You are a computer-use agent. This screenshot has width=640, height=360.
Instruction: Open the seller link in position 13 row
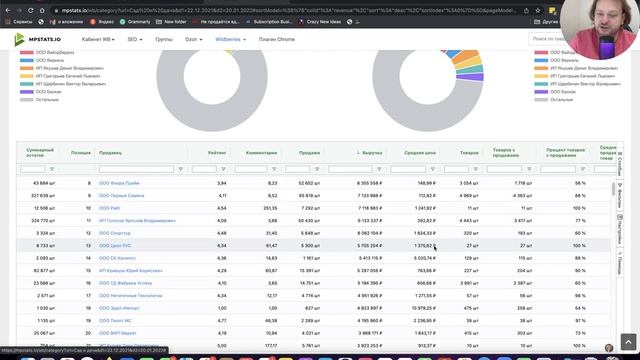click(115, 246)
